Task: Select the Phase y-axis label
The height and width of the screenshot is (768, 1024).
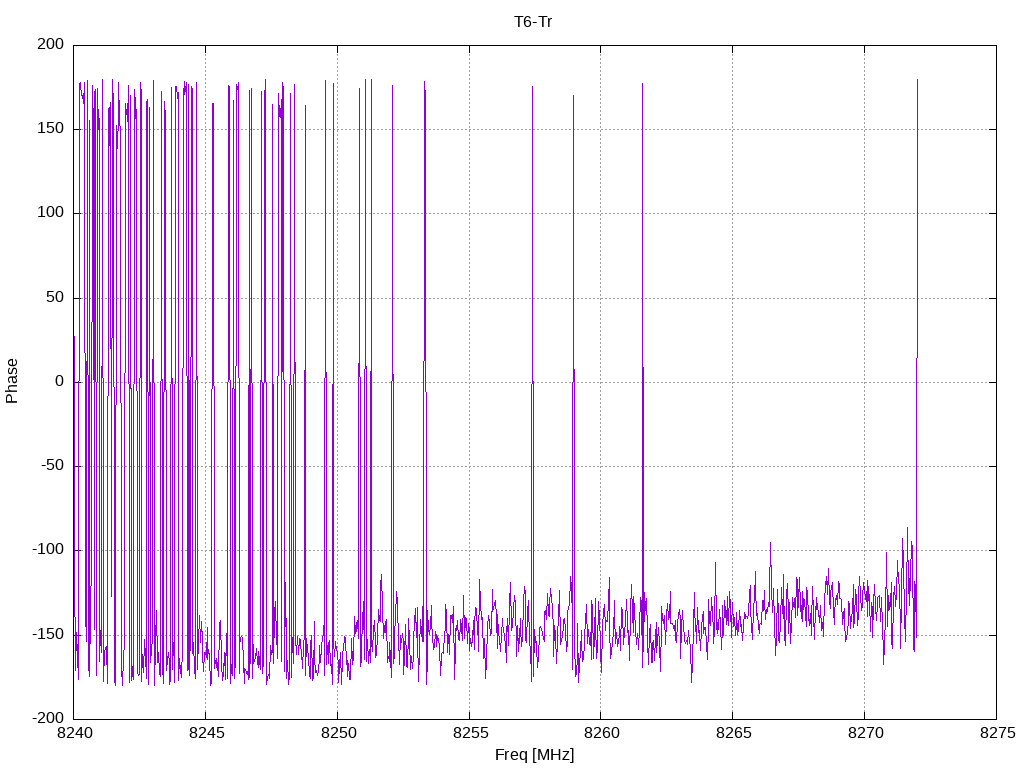Action: click(x=12, y=381)
